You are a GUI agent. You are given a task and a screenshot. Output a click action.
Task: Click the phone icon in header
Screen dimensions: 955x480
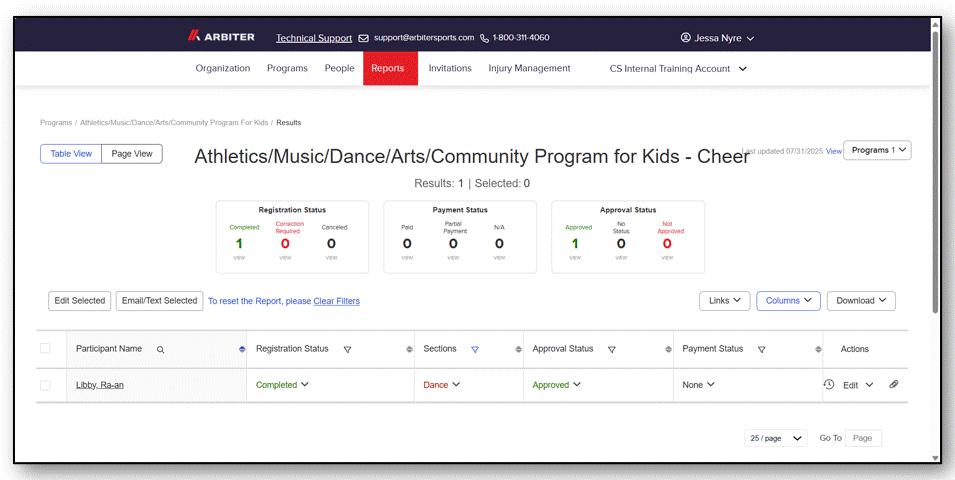point(485,38)
